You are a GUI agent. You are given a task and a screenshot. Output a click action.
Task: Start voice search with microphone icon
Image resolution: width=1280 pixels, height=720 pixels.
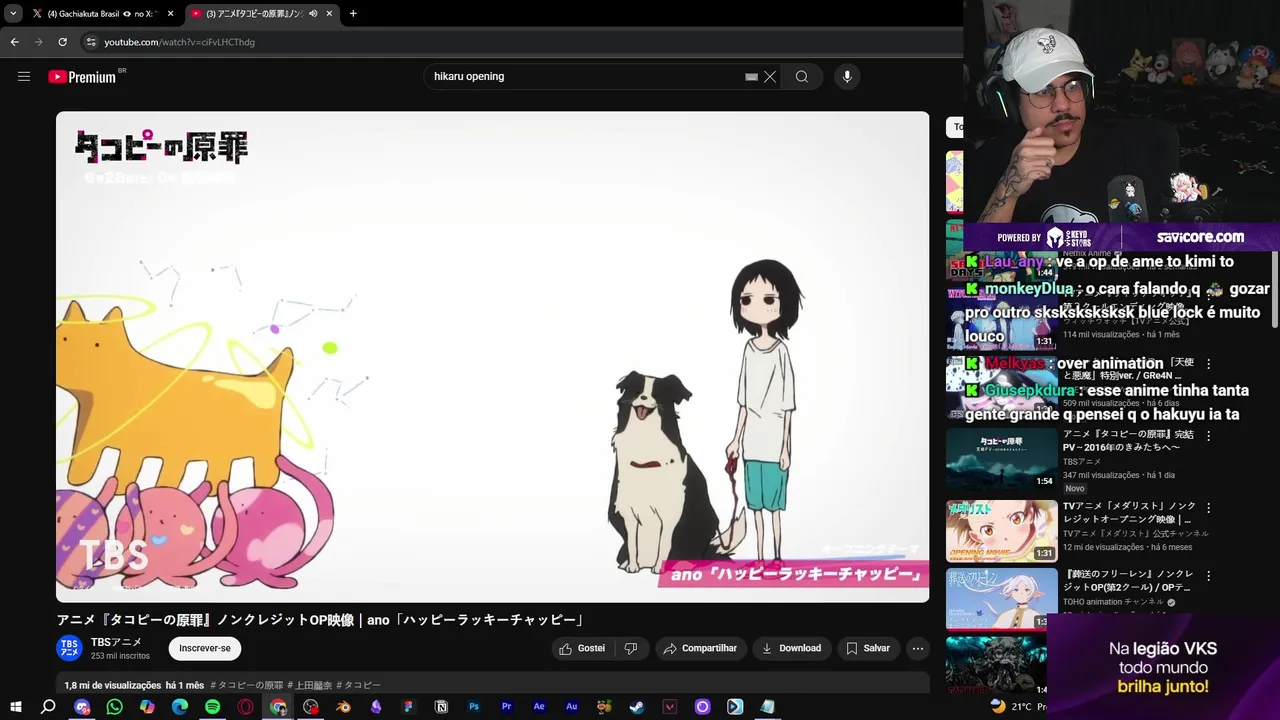tap(847, 77)
